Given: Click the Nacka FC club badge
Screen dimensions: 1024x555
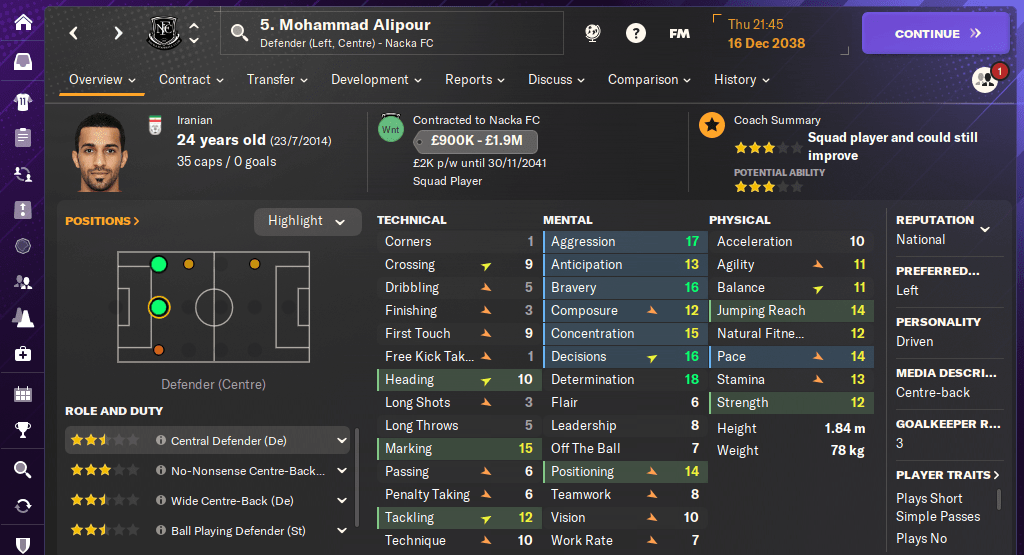Looking at the screenshot, I should coord(164,33).
